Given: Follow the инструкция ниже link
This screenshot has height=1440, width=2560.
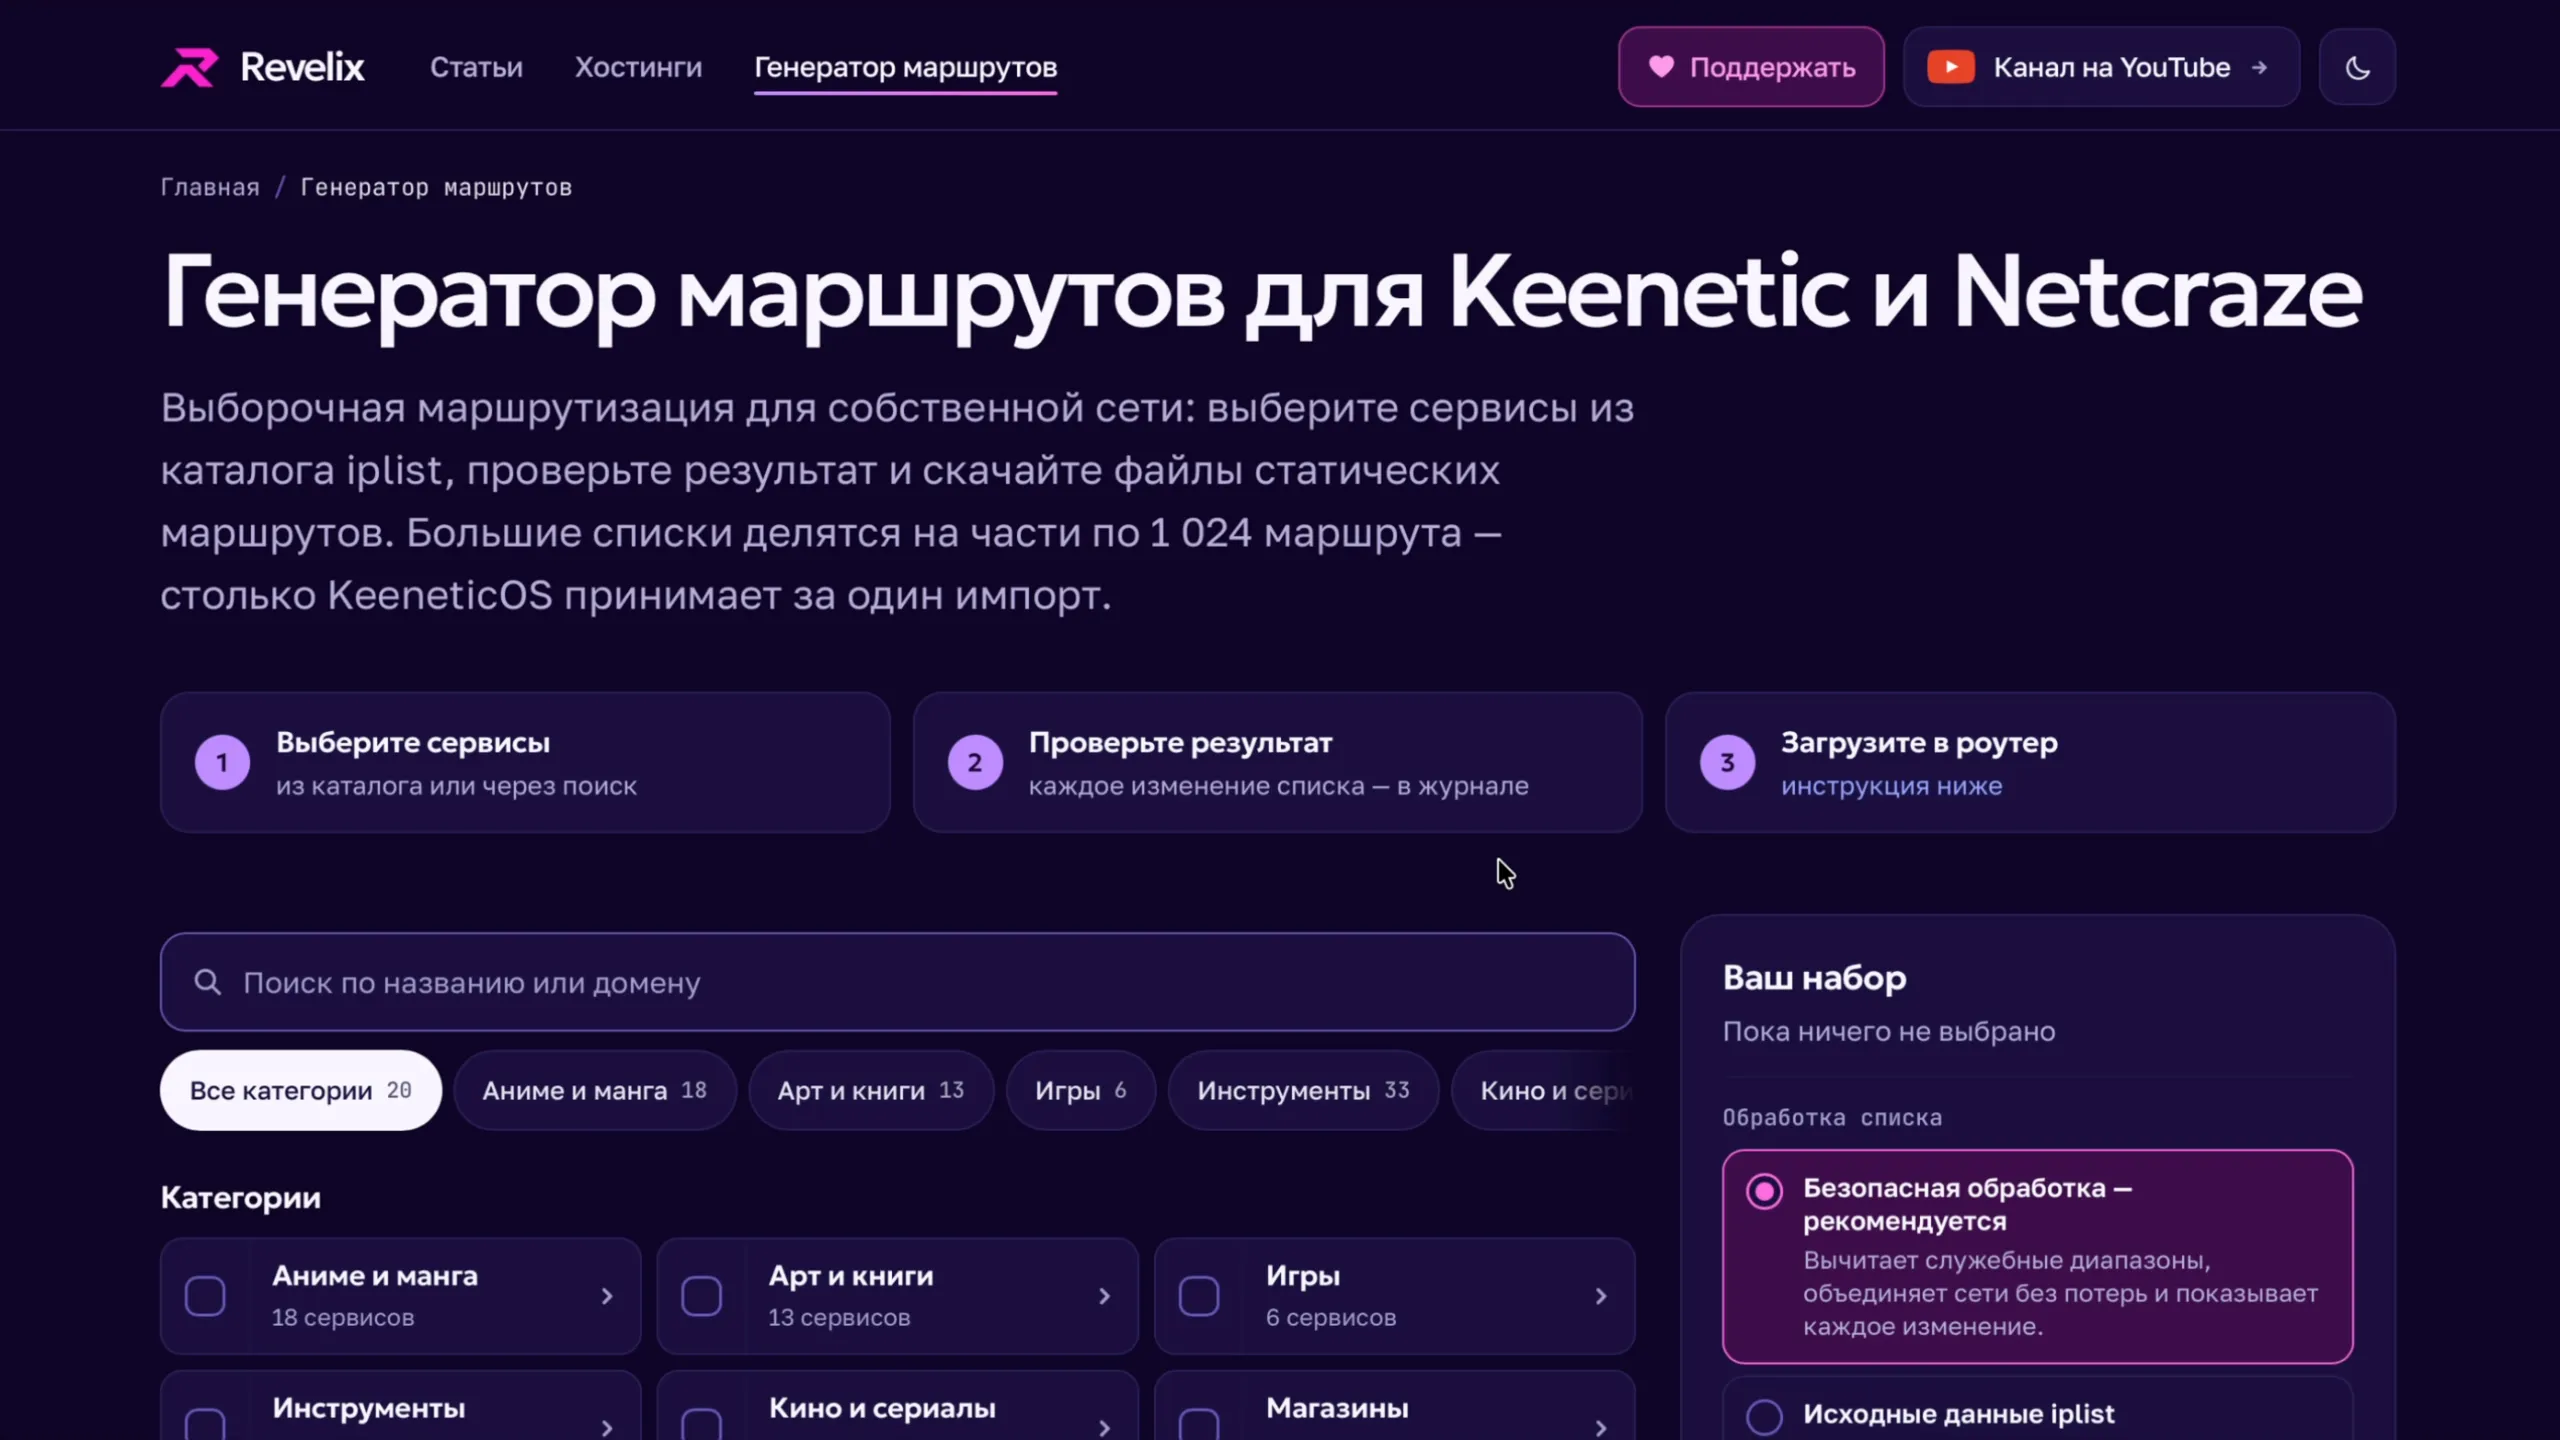Looking at the screenshot, I should pyautogui.click(x=1891, y=786).
